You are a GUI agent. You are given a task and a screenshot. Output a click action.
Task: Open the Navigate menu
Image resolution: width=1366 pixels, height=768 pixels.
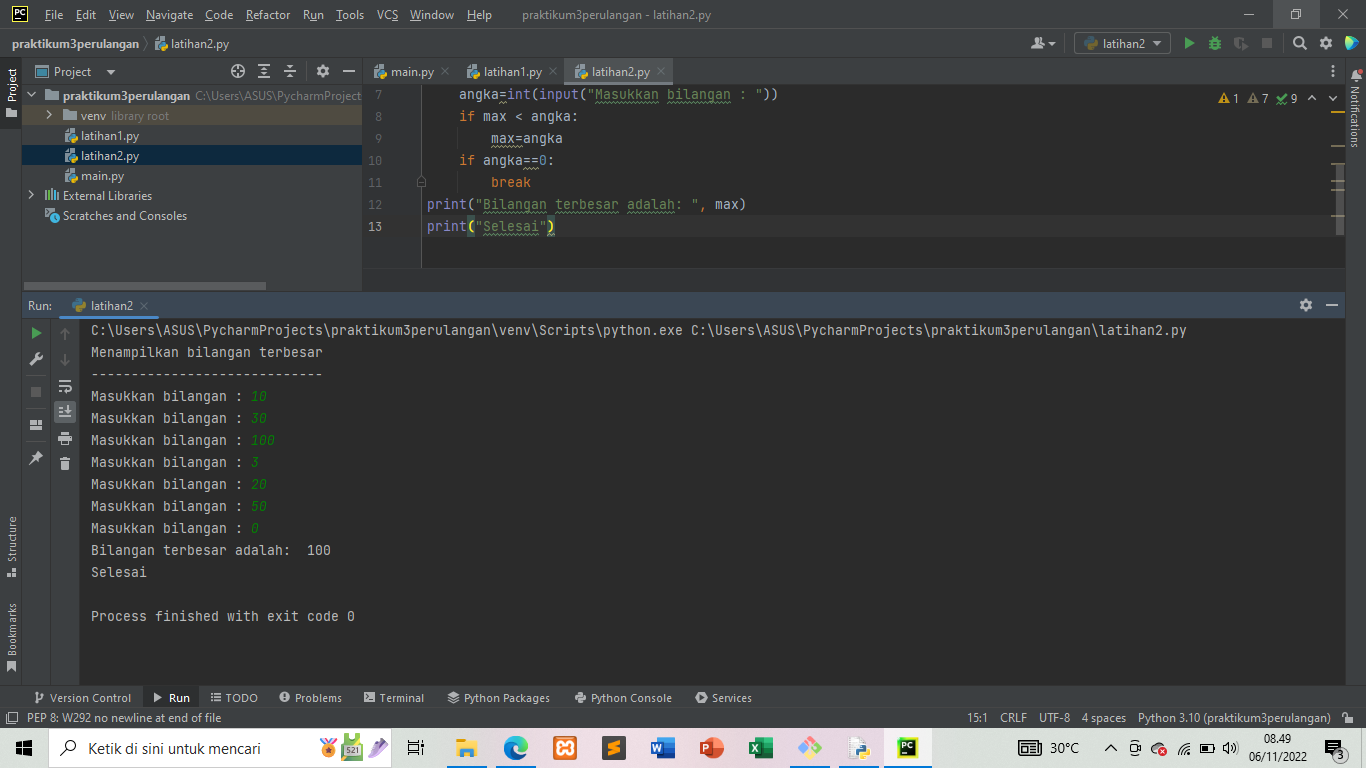[168, 15]
